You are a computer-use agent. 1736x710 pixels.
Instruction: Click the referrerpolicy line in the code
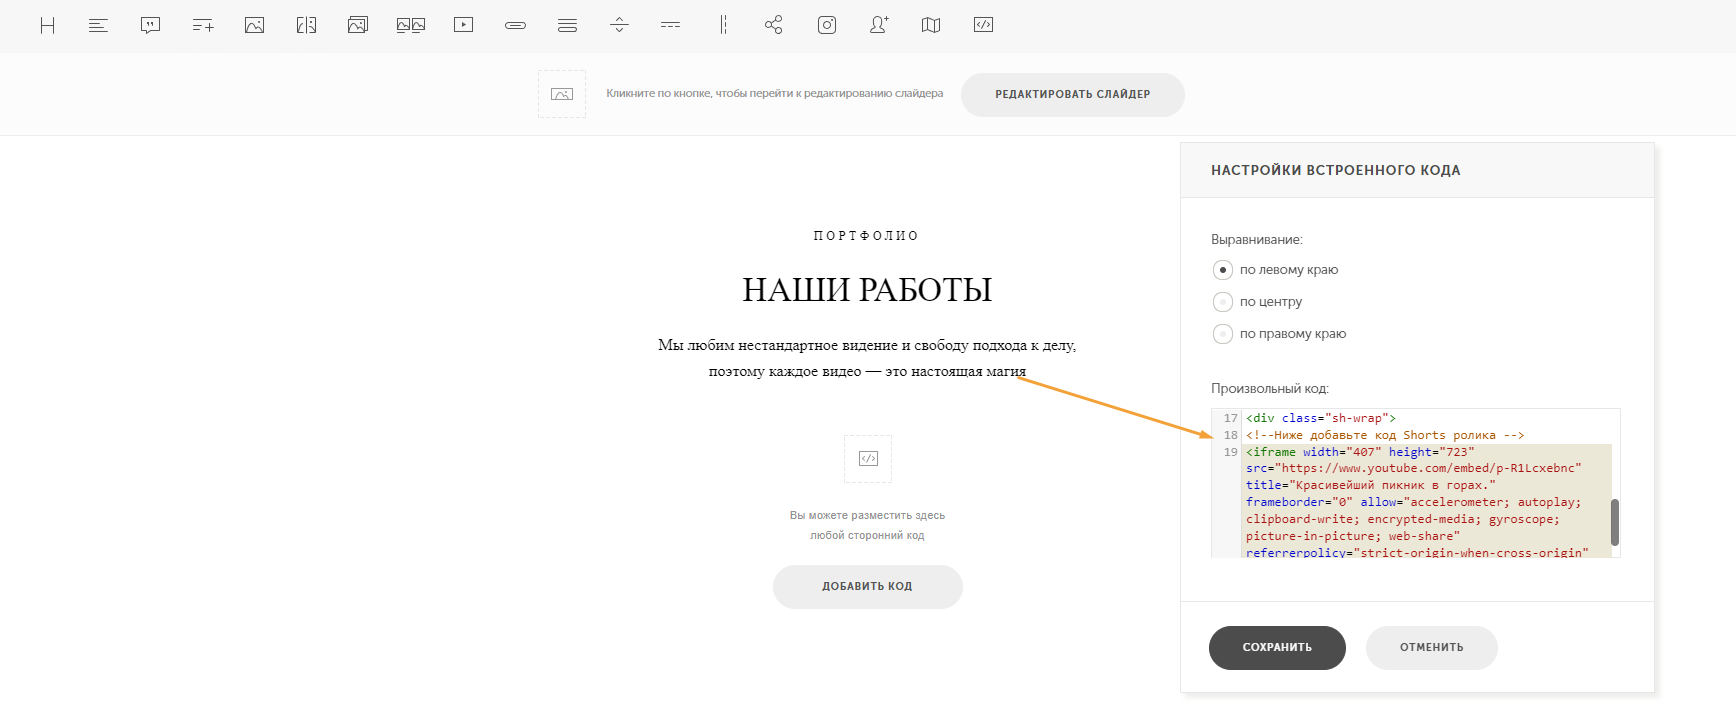pyautogui.click(x=1417, y=552)
